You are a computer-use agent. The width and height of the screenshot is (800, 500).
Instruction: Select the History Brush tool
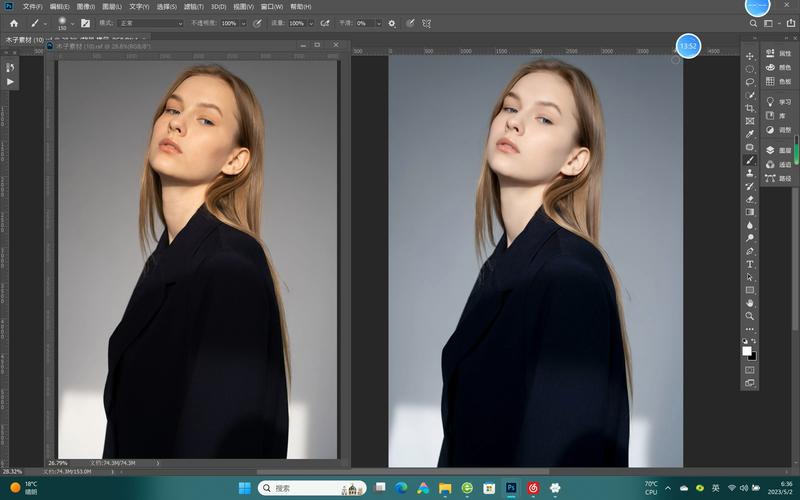[749, 186]
